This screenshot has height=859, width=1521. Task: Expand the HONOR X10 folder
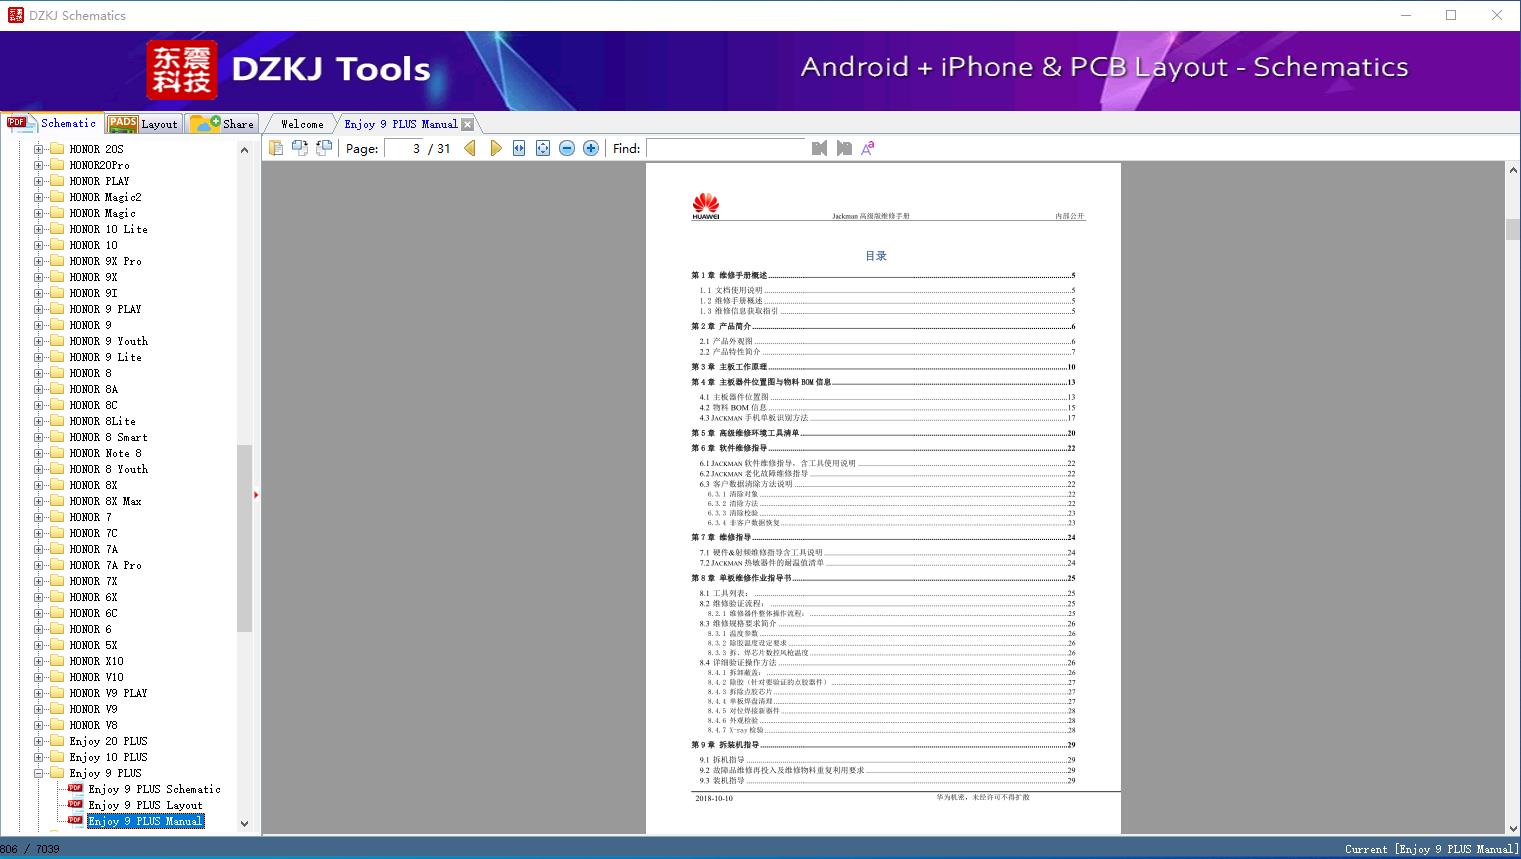pos(38,661)
